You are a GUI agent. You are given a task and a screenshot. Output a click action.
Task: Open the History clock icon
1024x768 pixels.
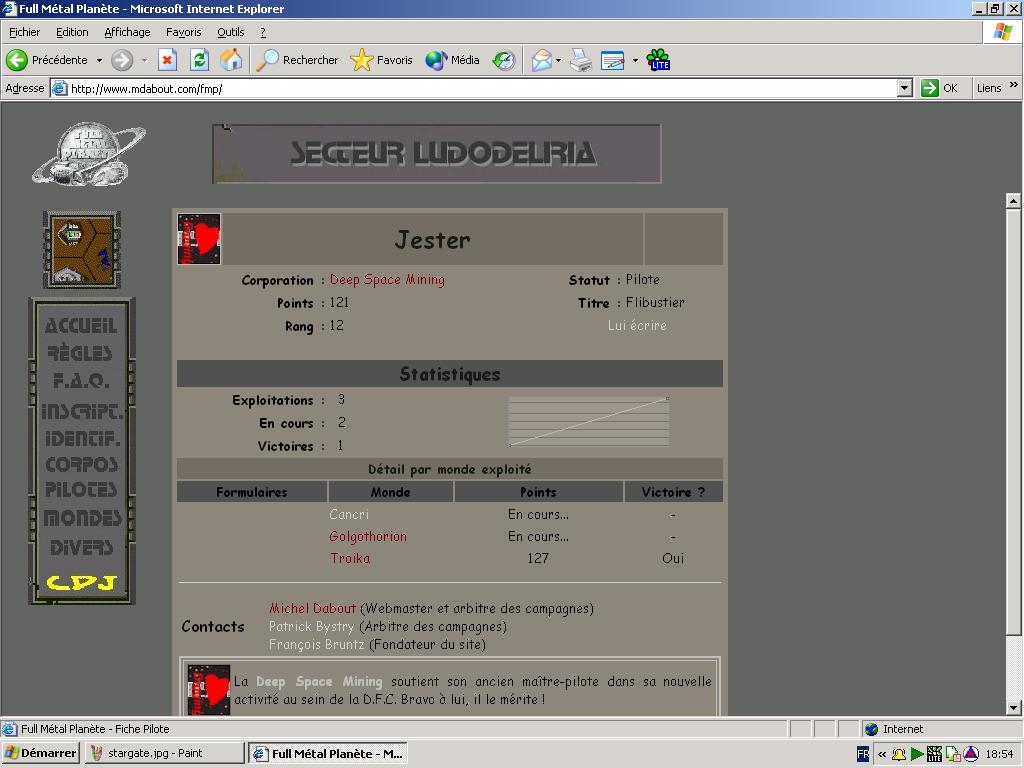[x=504, y=60]
